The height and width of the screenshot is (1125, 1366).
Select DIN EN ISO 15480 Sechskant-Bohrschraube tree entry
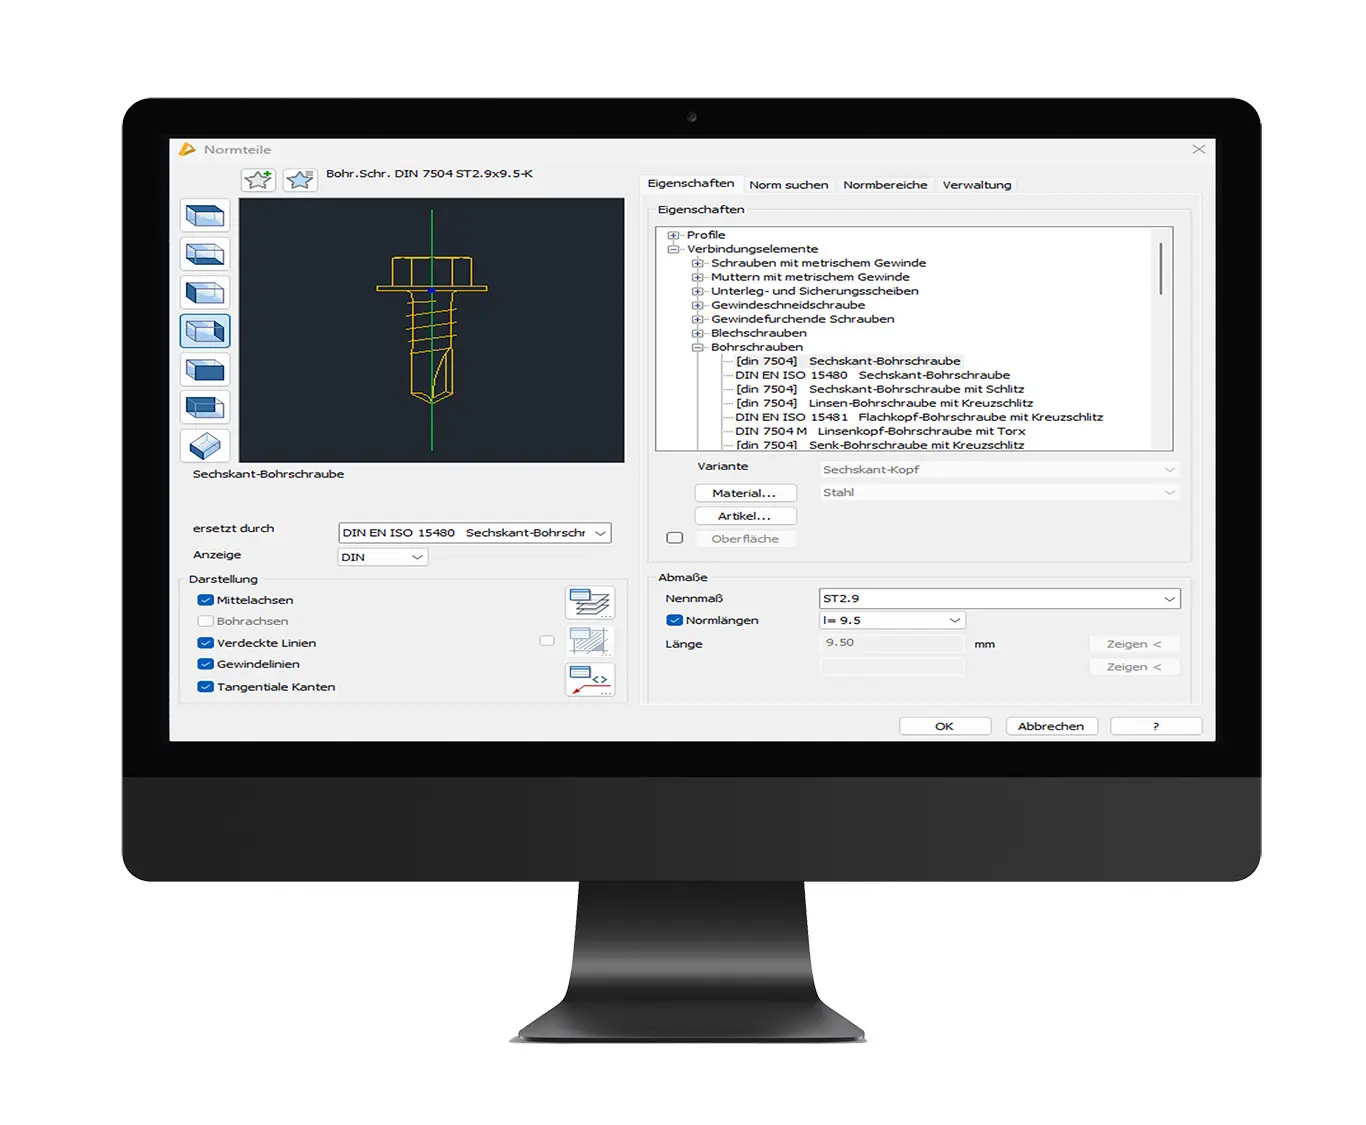click(872, 375)
